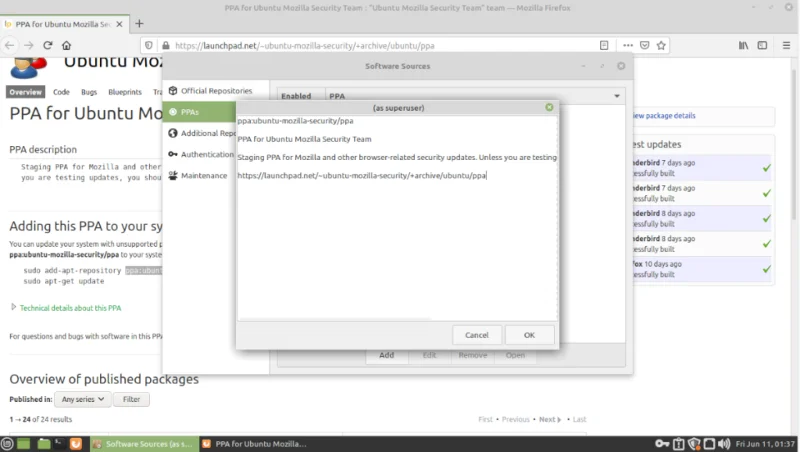Open Code tab on Launchpad page
The width and height of the screenshot is (800, 452).
tap(61, 92)
